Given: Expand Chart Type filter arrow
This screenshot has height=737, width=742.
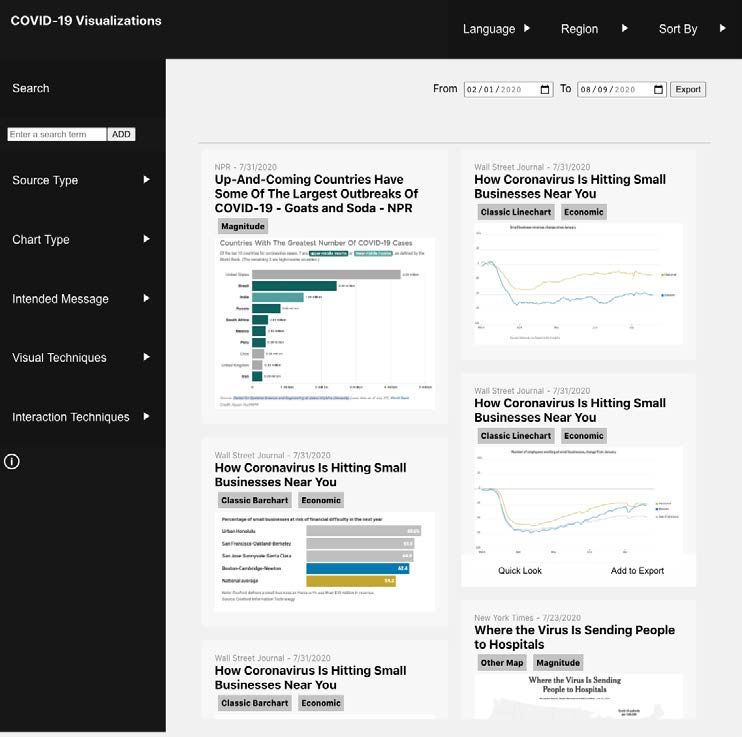Looking at the screenshot, I should click(147, 239).
